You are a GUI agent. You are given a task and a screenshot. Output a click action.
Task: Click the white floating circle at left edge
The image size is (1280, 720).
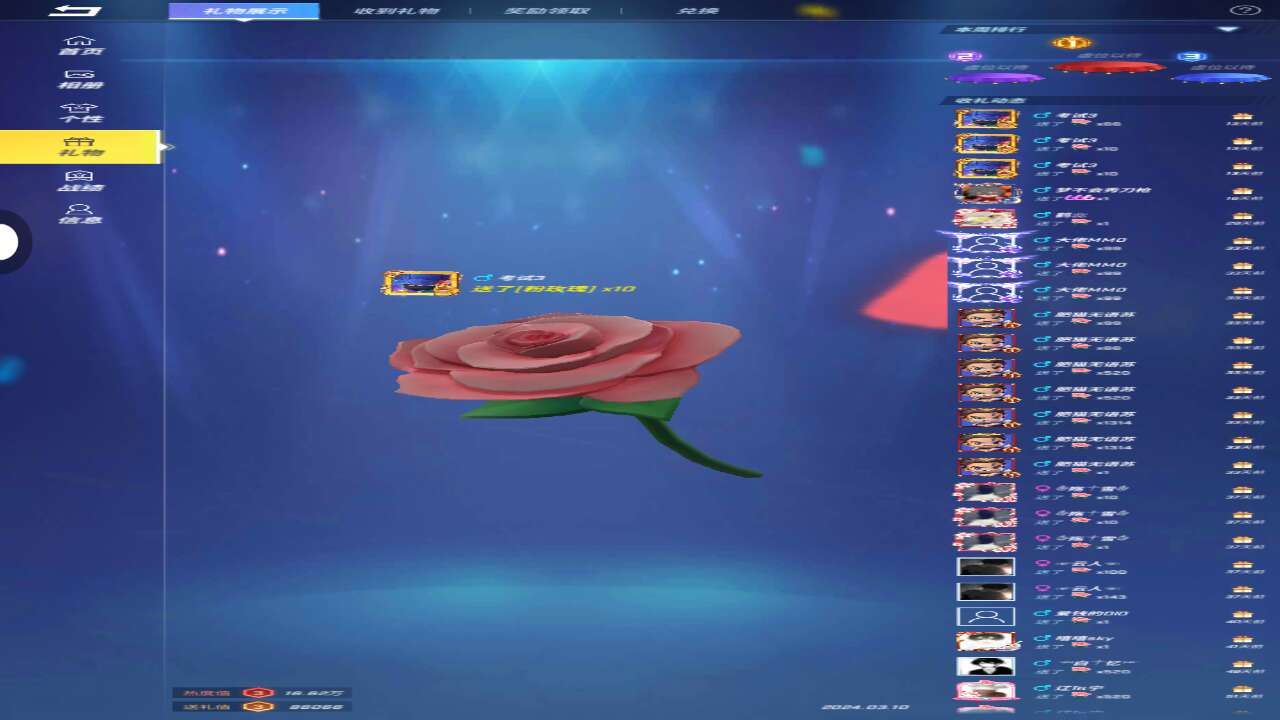8,242
